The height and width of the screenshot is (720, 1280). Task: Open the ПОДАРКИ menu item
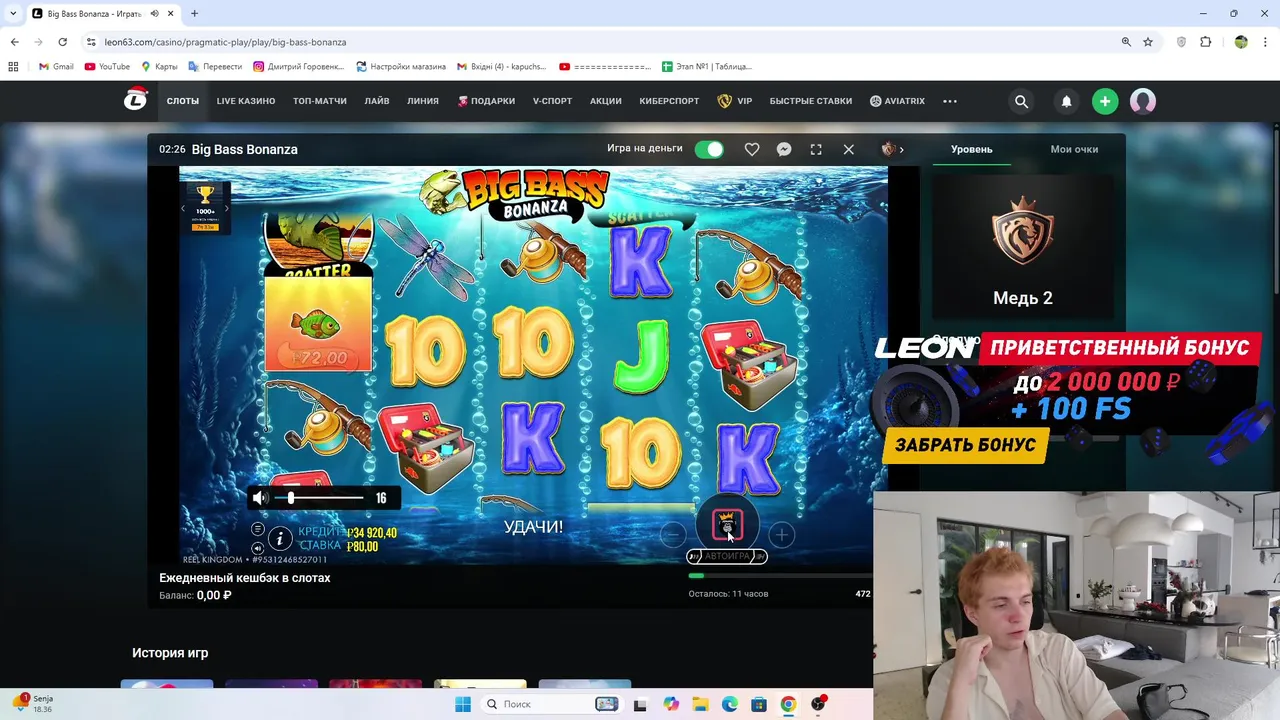486,101
